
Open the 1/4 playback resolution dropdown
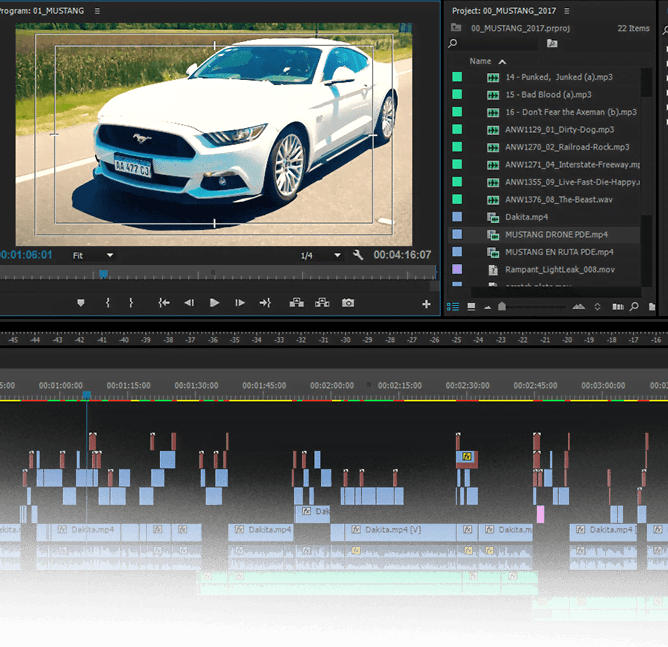click(320, 256)
